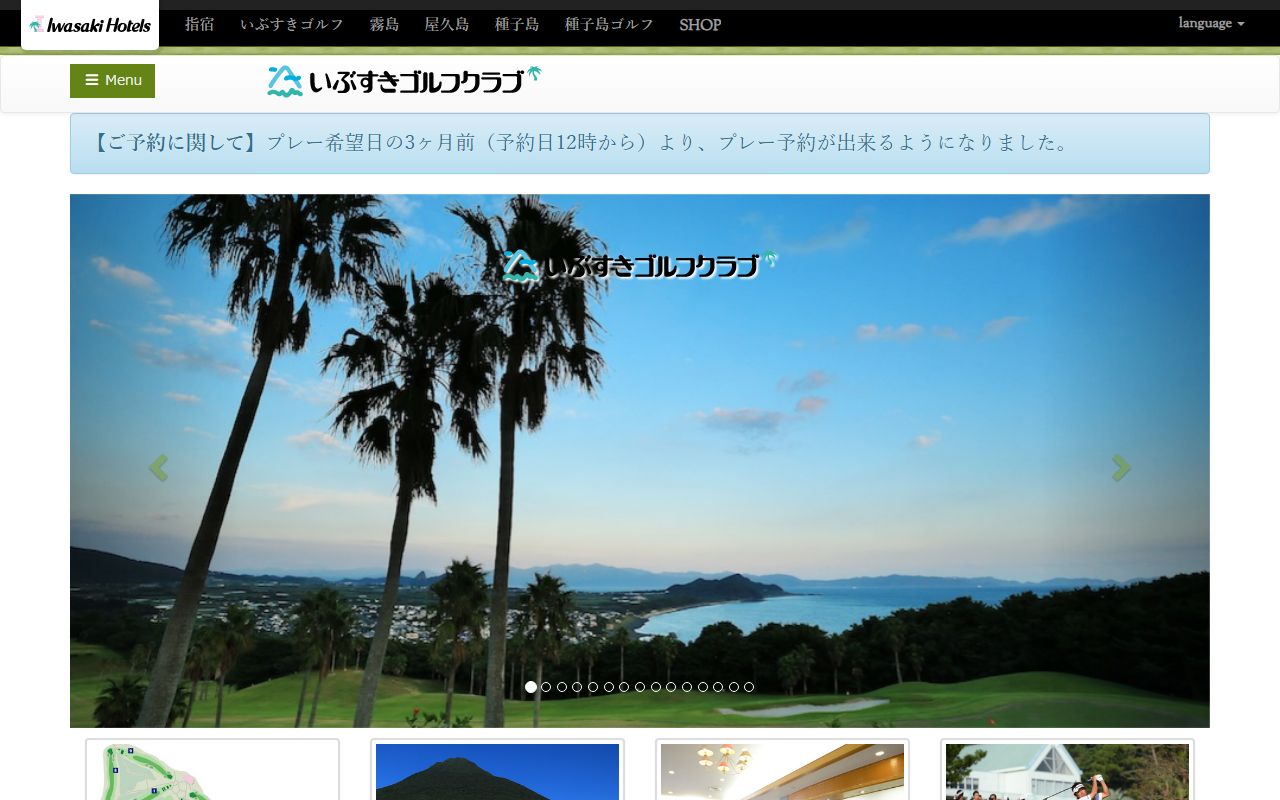1280x800 pixels.
Task: Select the twelfth carousel indicator dot
Action: click(x=702, y=687)
